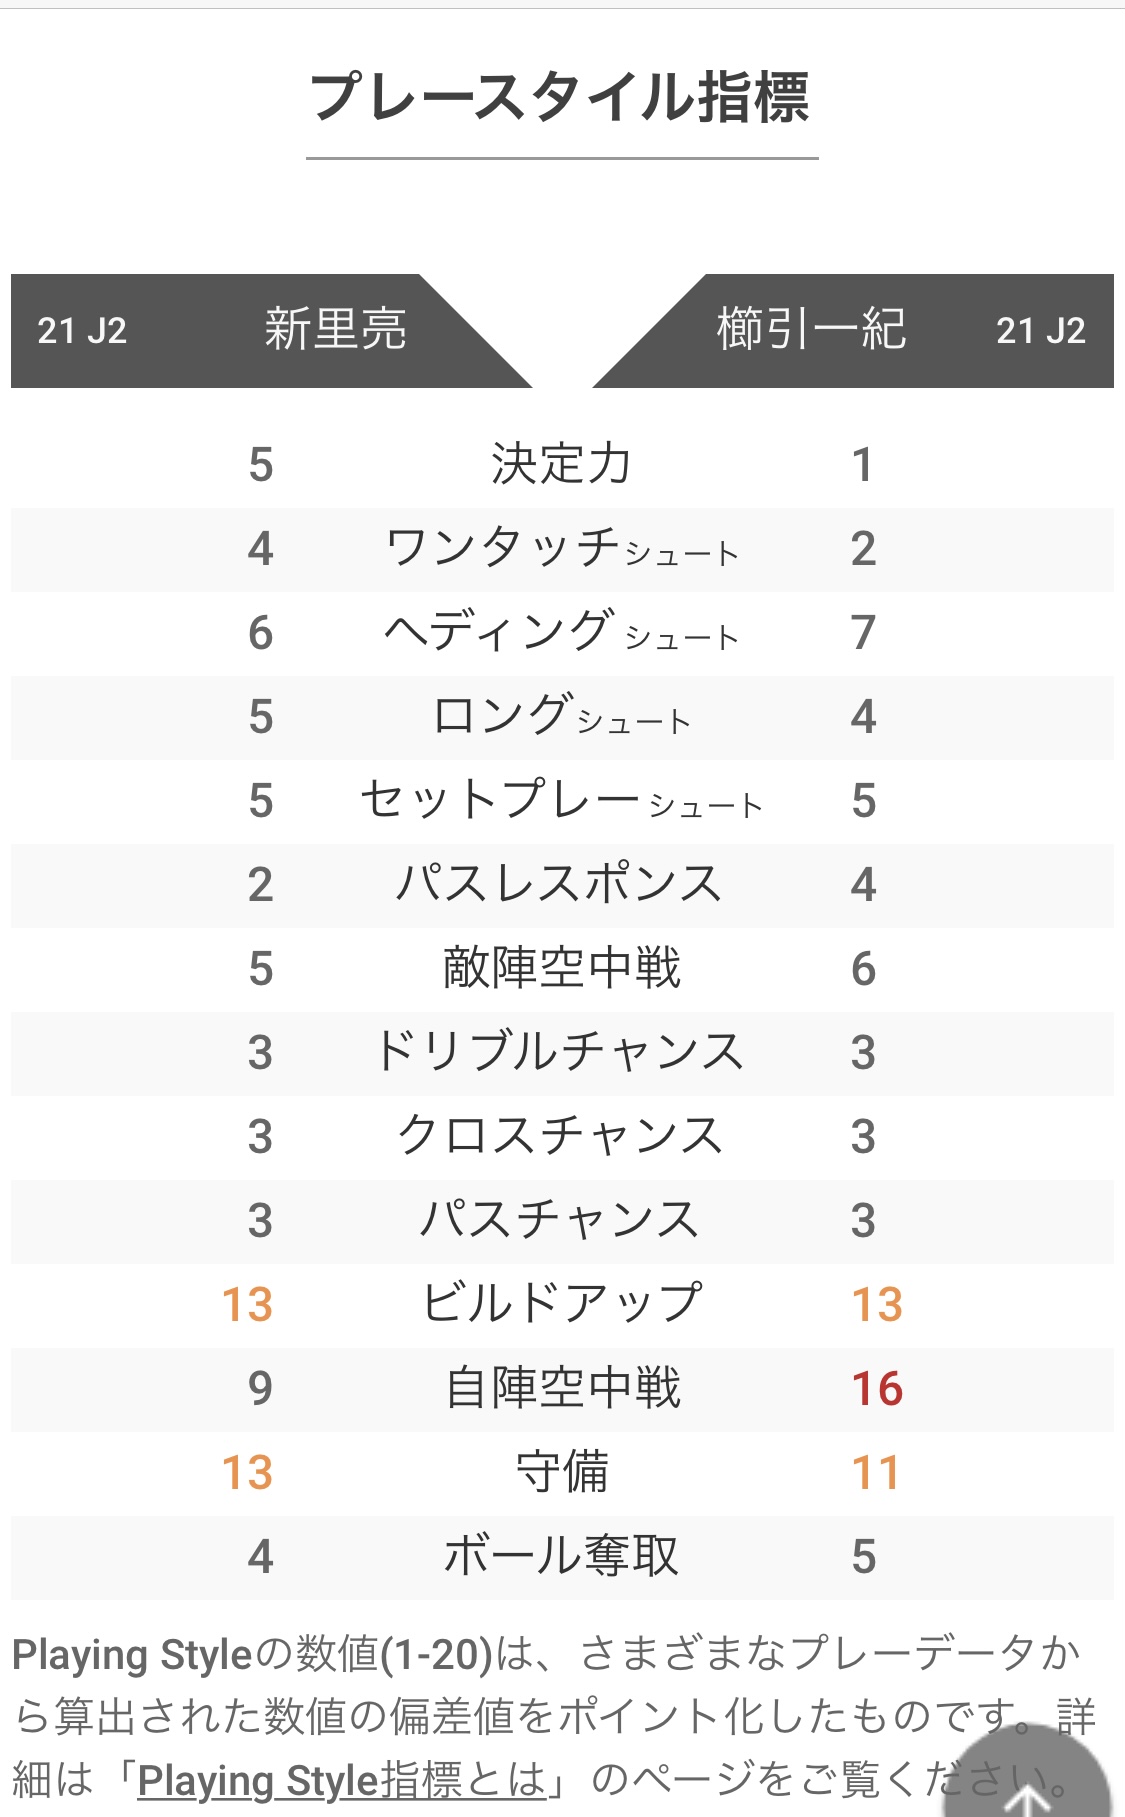Click the クロスチャンス row label
1125x1817 pixels.
pyautogui.click(x=561, y=1137)
